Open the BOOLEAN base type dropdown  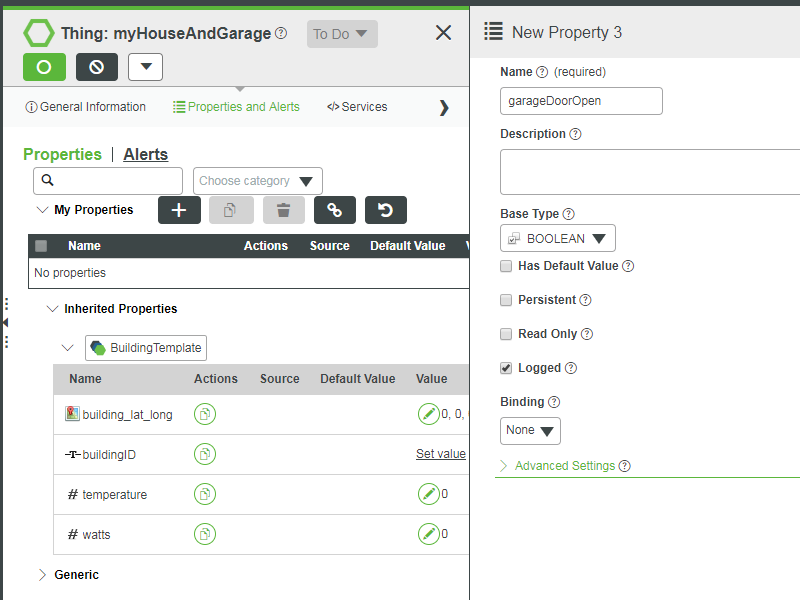558,238
